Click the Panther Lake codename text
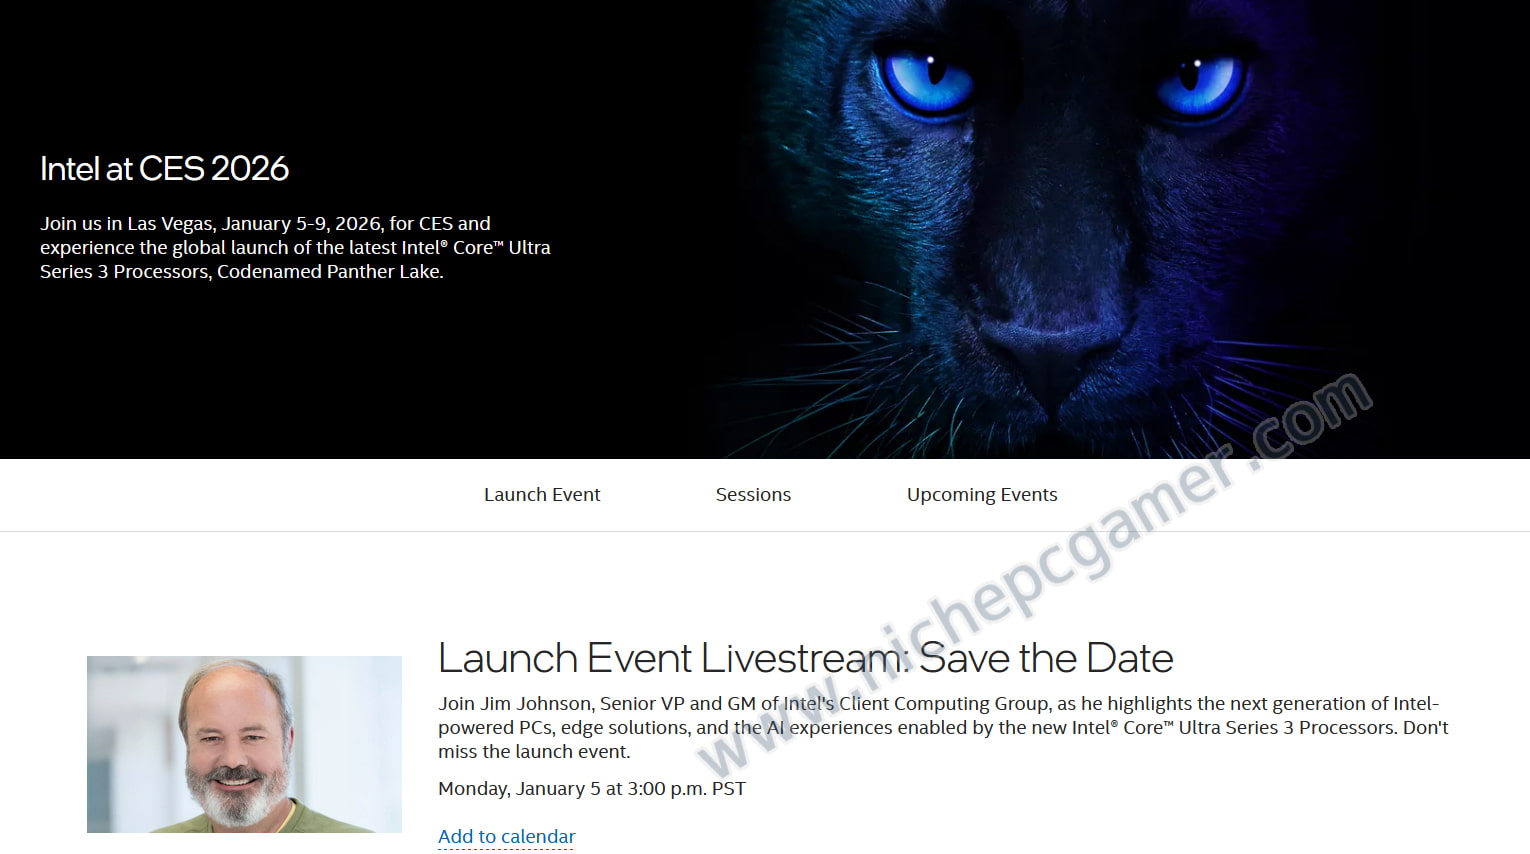 tap(385, 271)
